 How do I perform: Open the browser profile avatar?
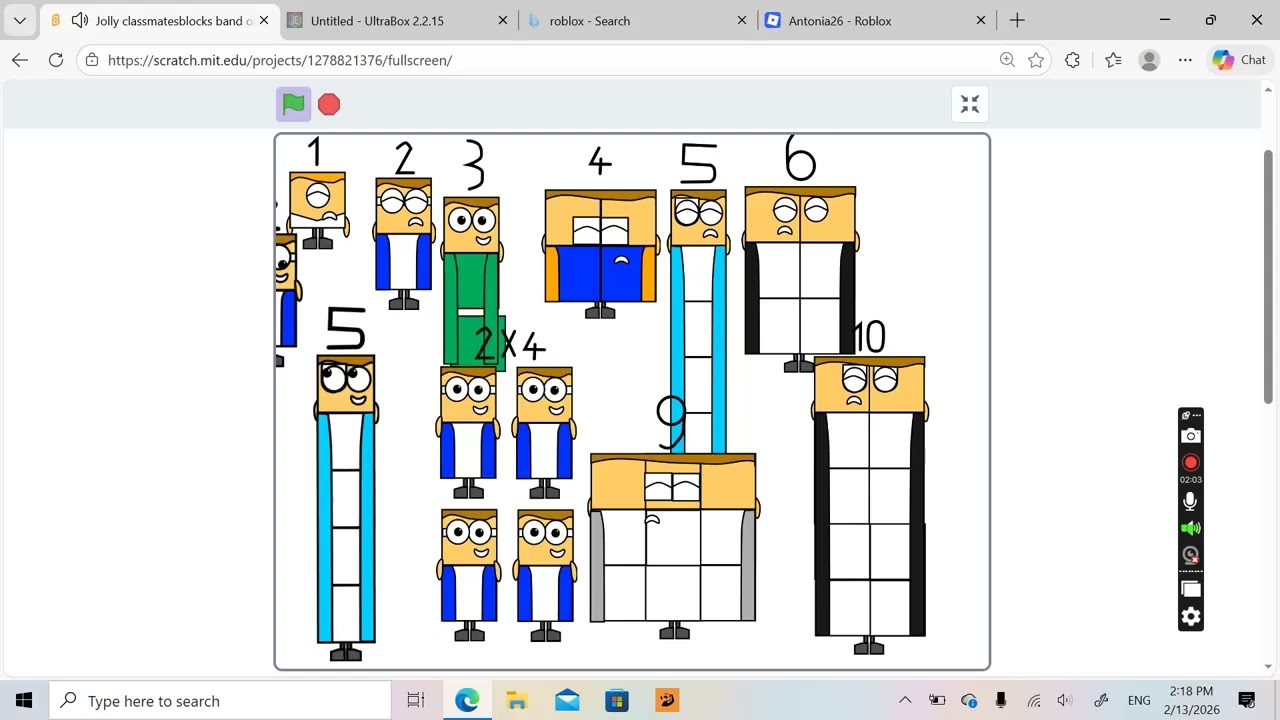[1149, 60]
